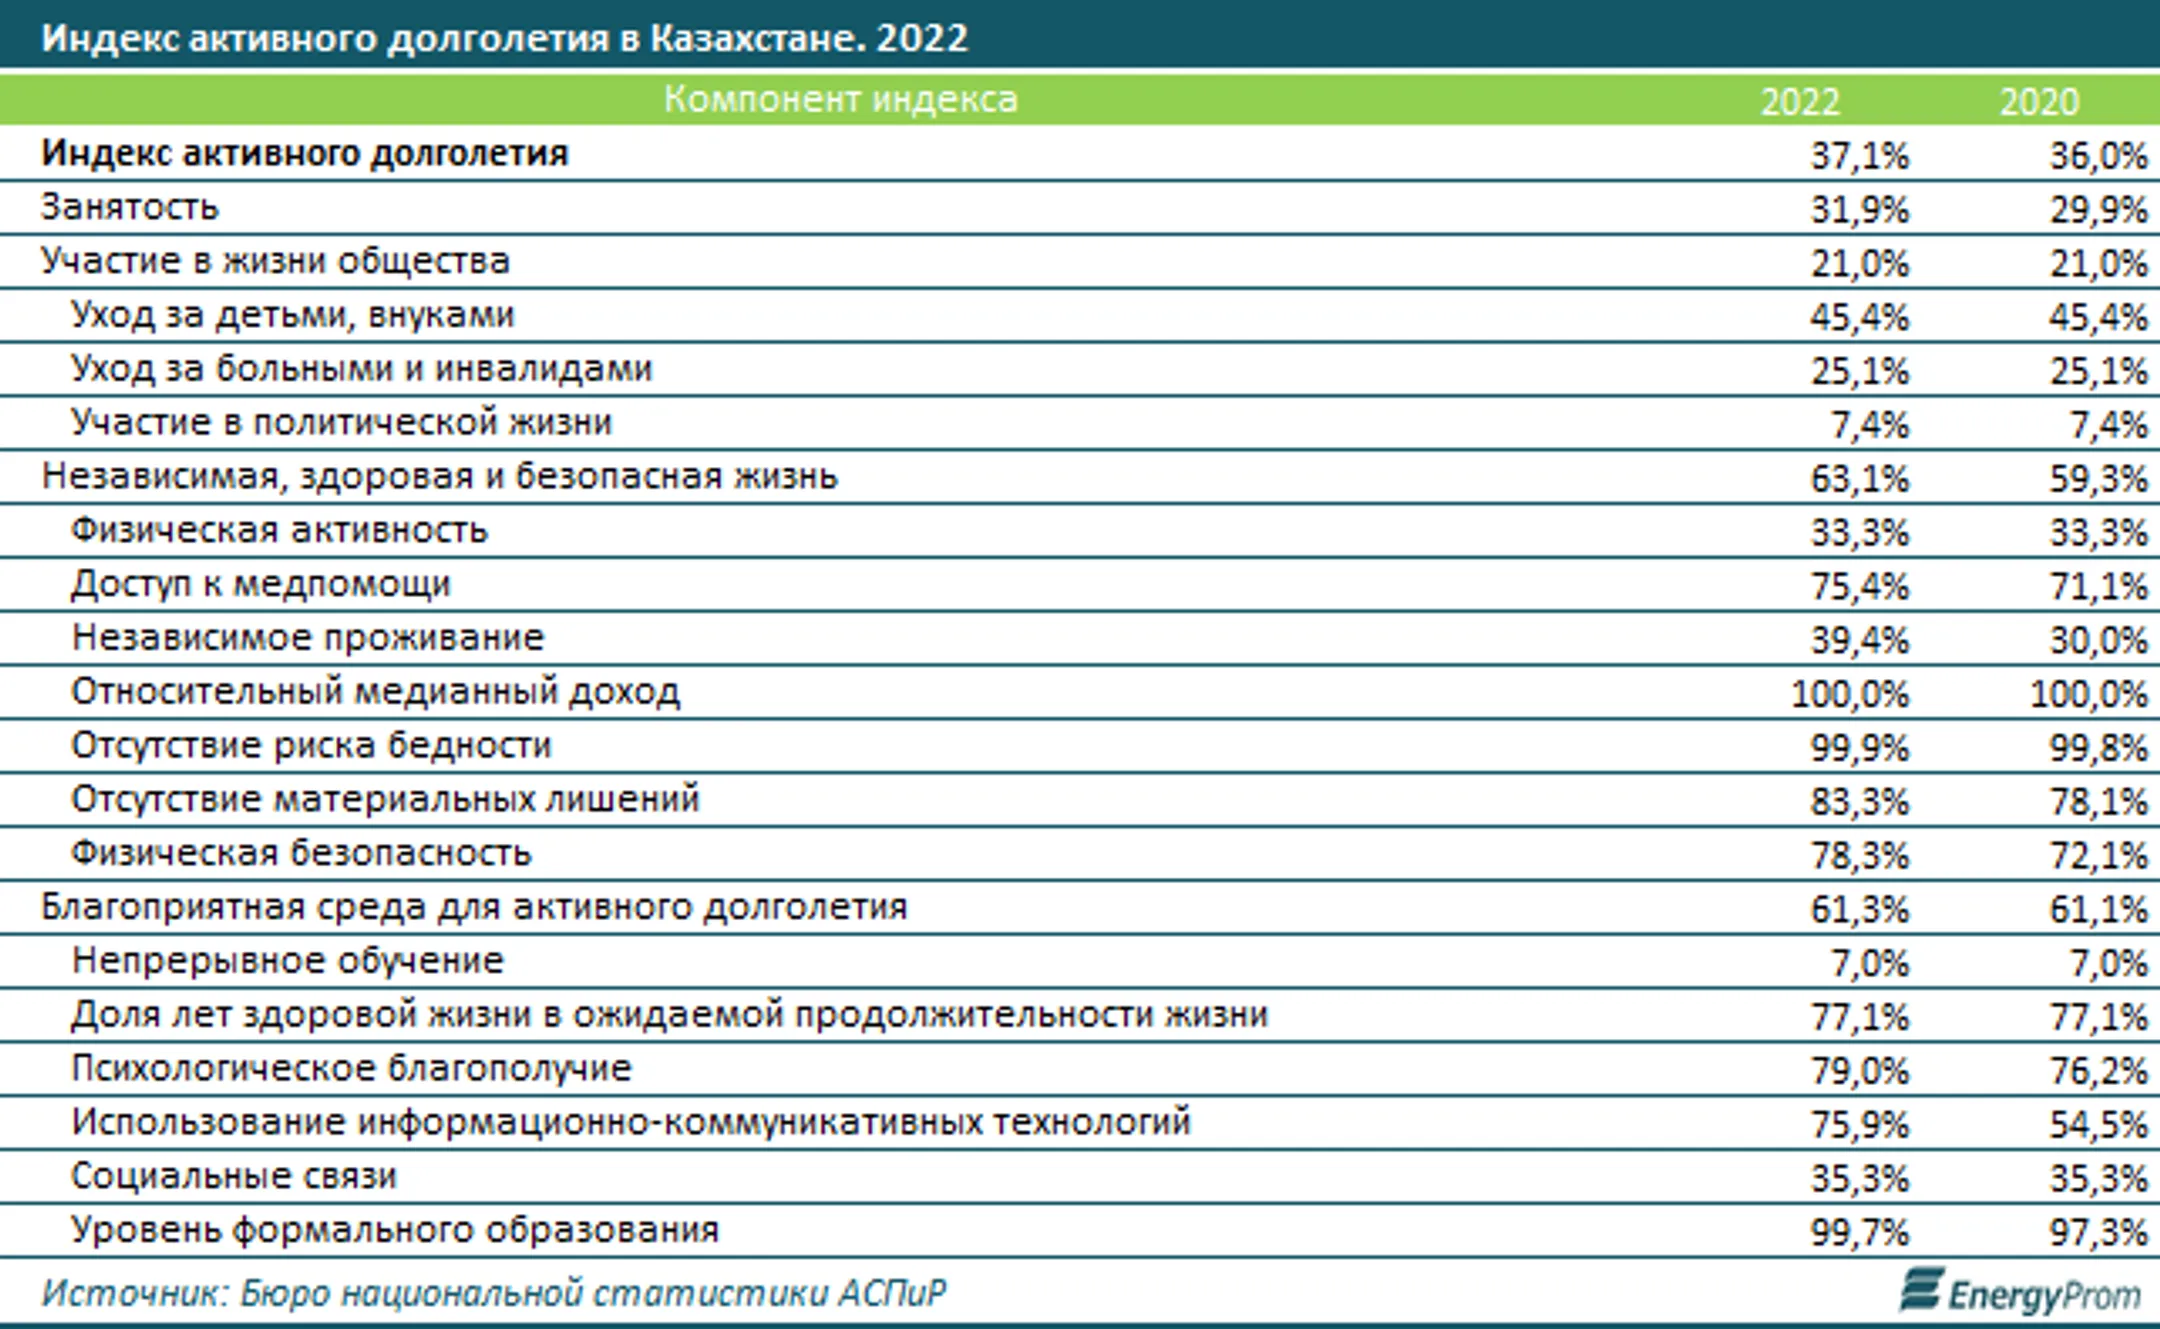This screenshot has width=2160, height=1329.
Task: Select the 75,9% value for ICT usage
Action: click(x=1859, y=1125)
